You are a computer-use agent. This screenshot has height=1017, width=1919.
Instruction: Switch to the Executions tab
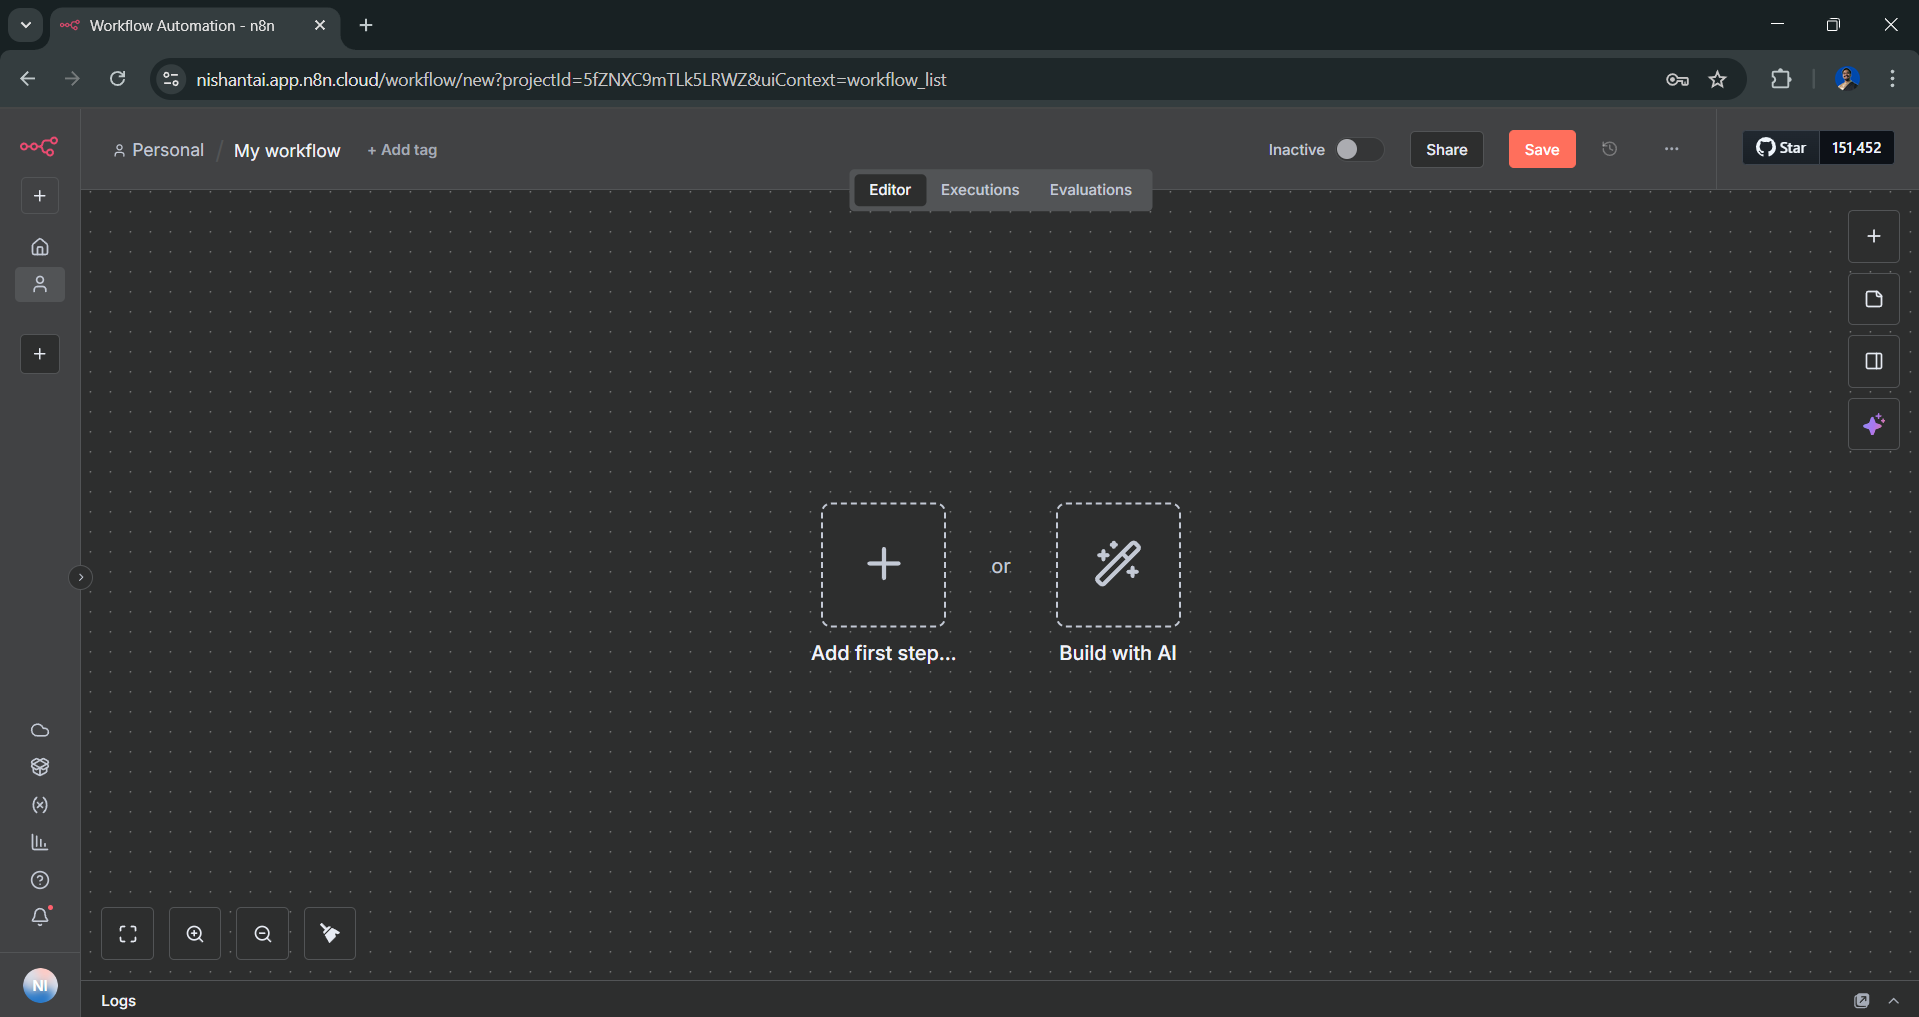pos(979,189)
